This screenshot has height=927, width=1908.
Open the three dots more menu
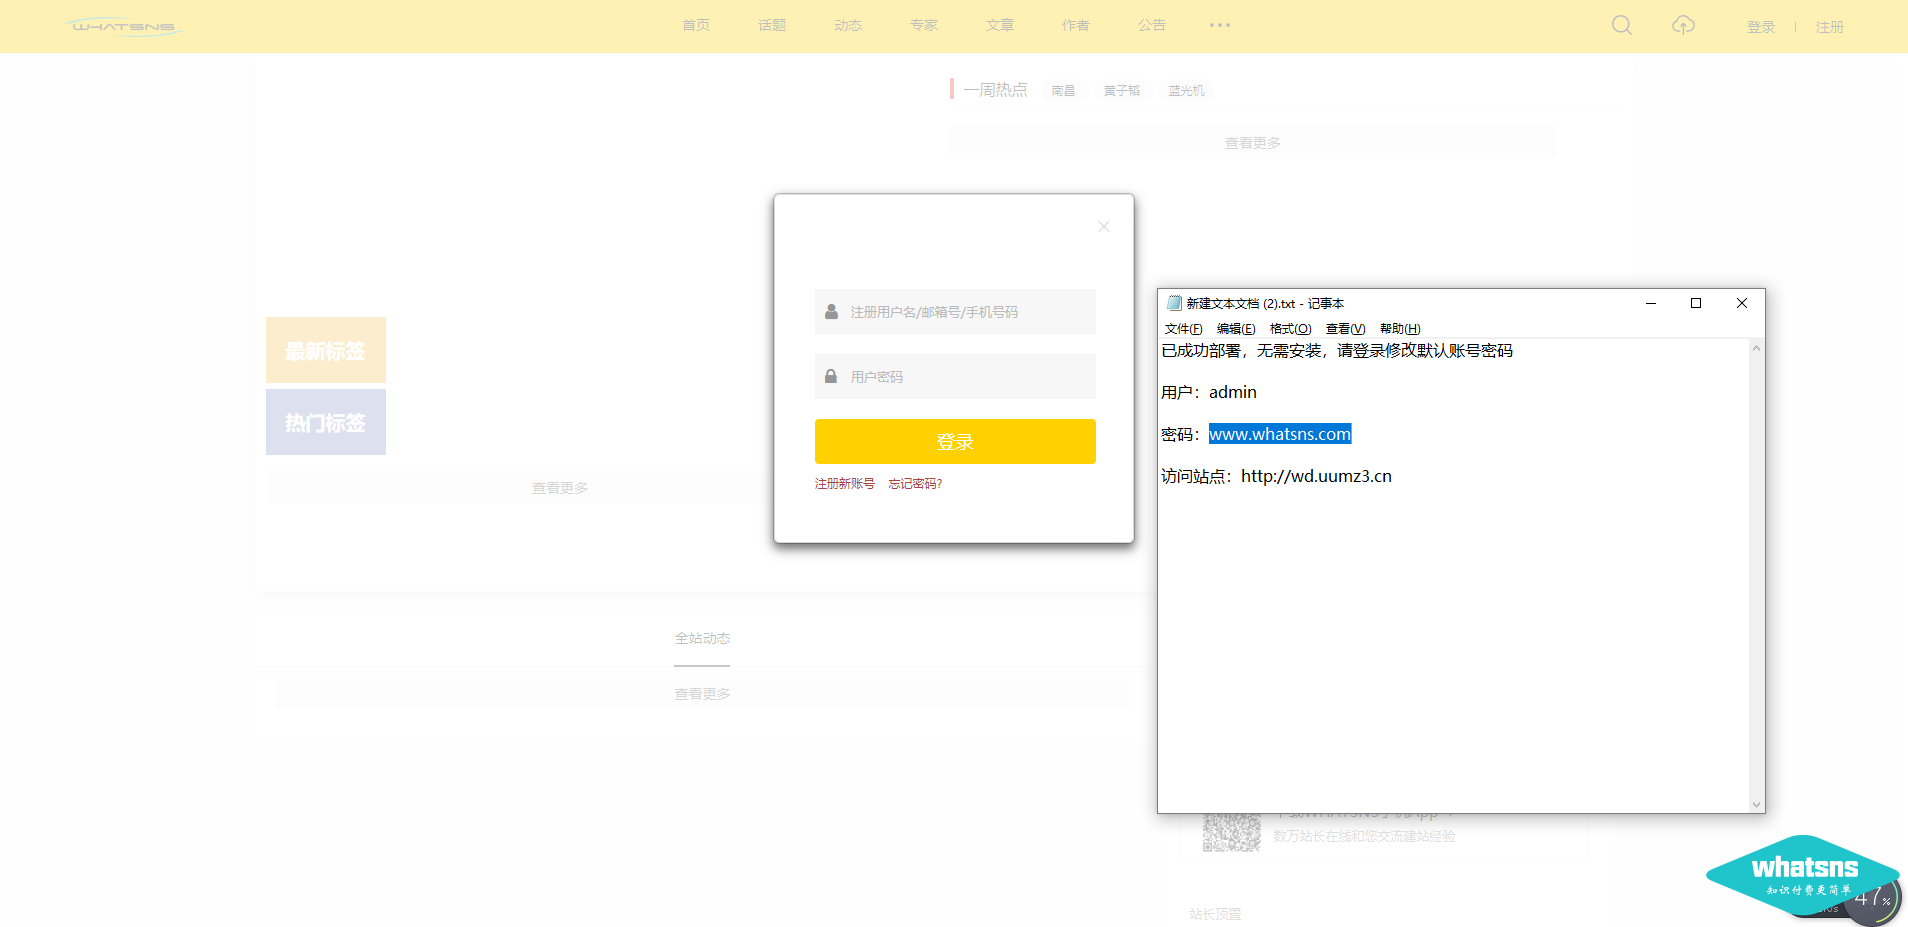(x=1219, y=25)
